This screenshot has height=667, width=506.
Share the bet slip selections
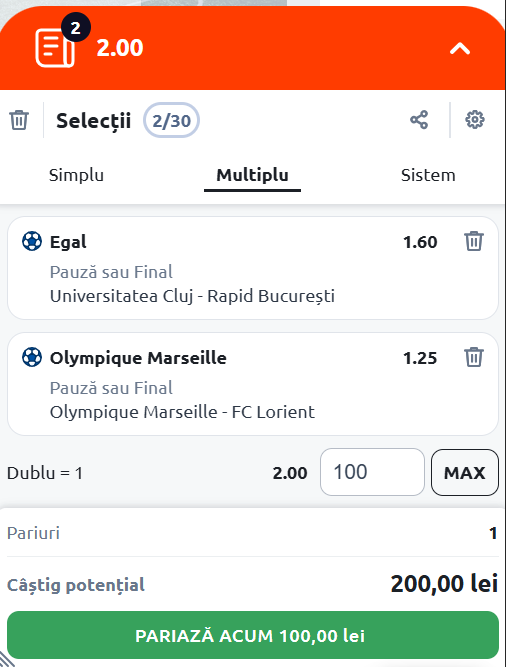pyautogui.click(x=419, y=120)
